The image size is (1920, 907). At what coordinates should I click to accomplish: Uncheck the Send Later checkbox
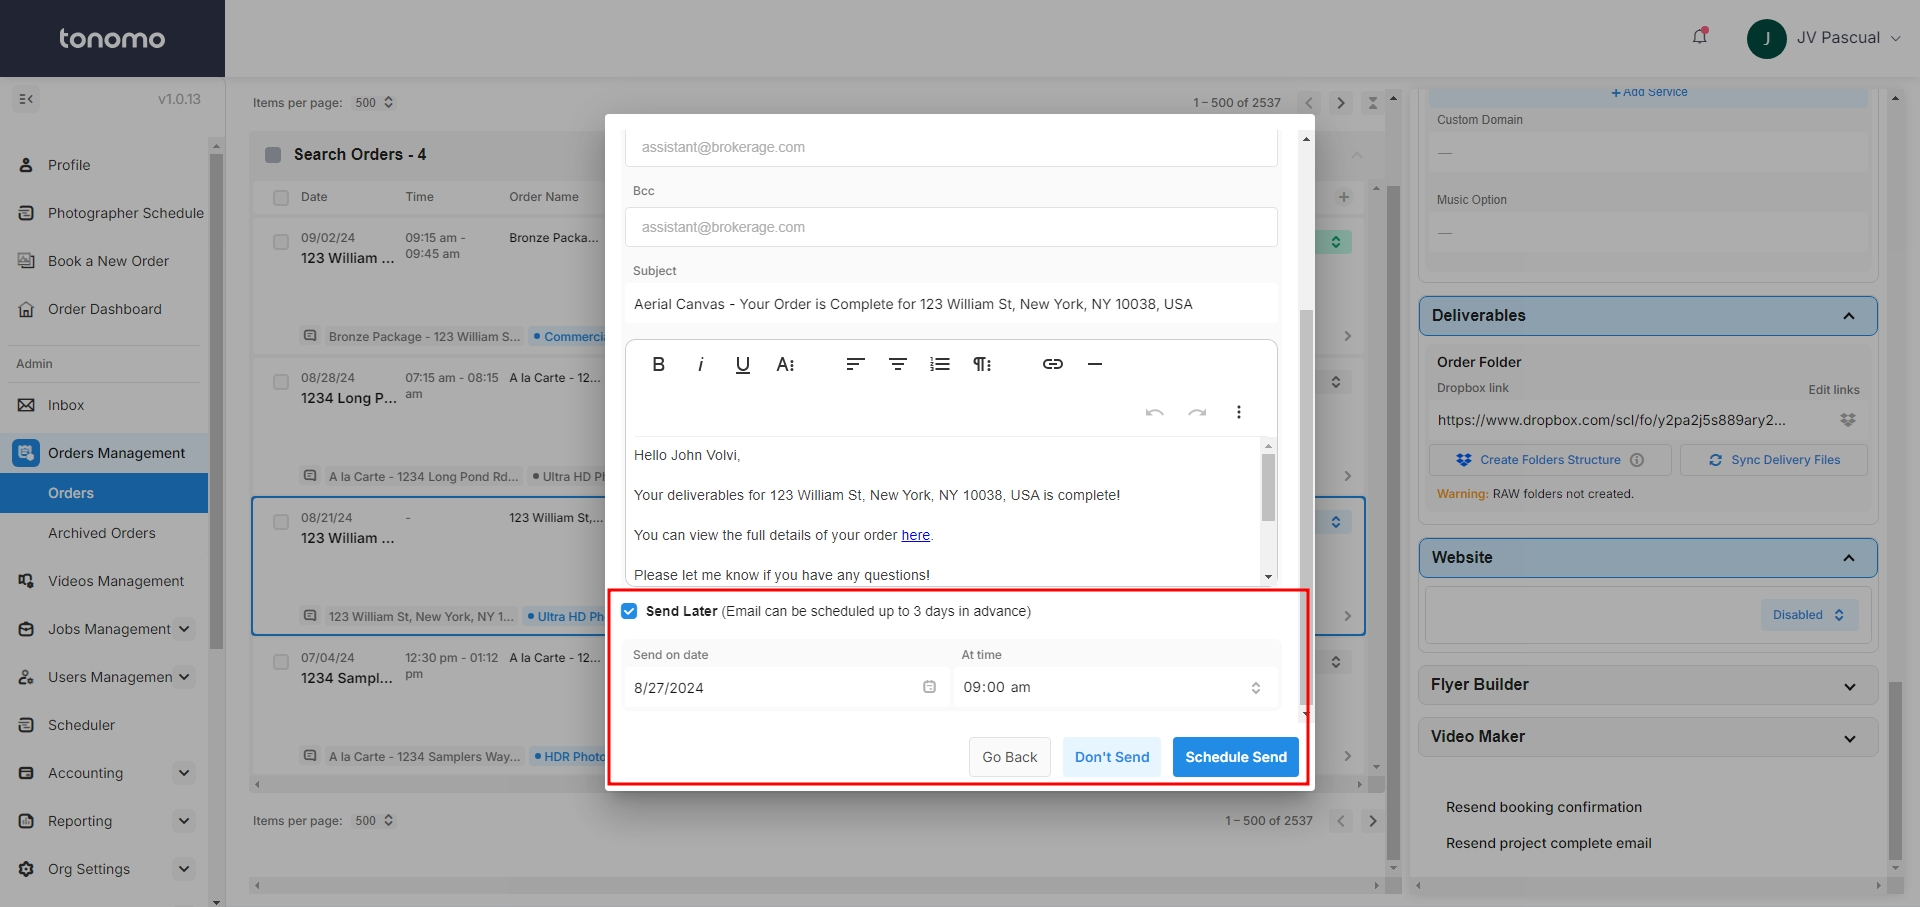point(629,611)
